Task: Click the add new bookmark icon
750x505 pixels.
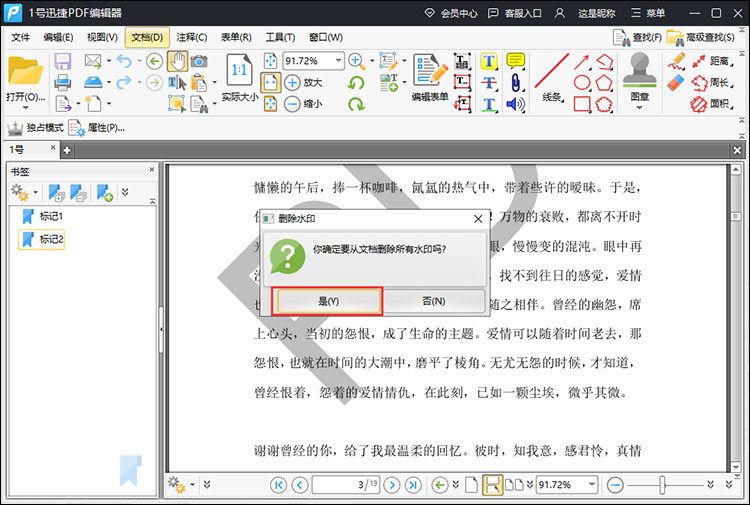Action: click(x=105, y=192)
